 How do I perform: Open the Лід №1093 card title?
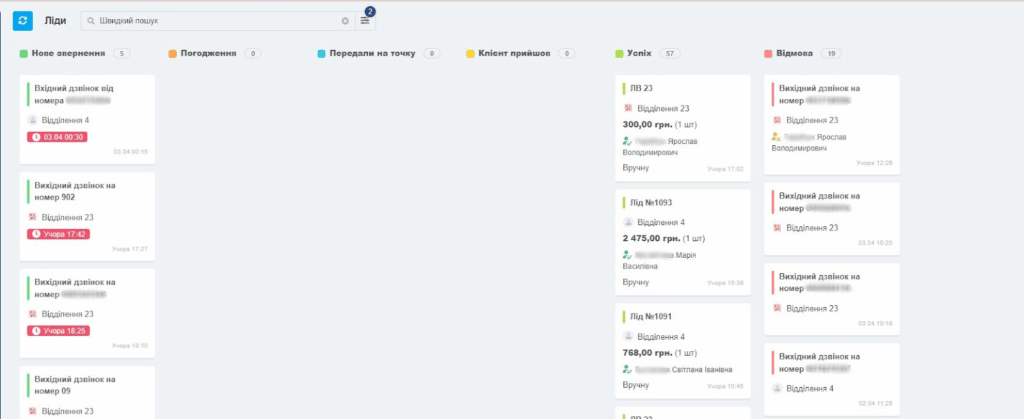[x=651, y=202]
